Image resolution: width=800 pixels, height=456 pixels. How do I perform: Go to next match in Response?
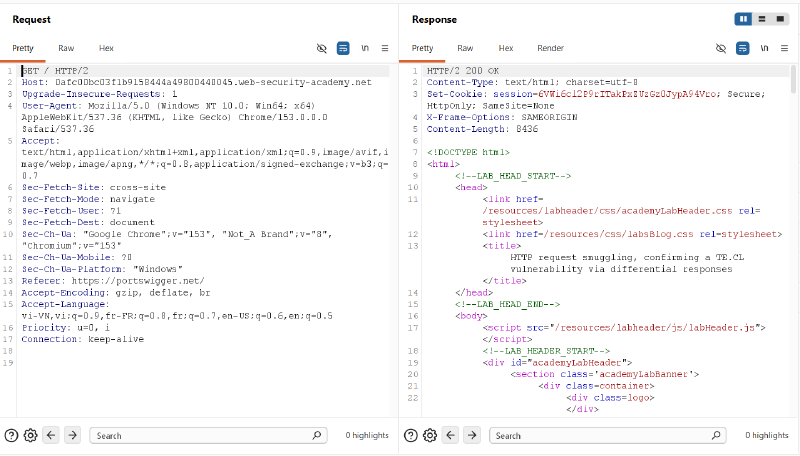point(472,435)
